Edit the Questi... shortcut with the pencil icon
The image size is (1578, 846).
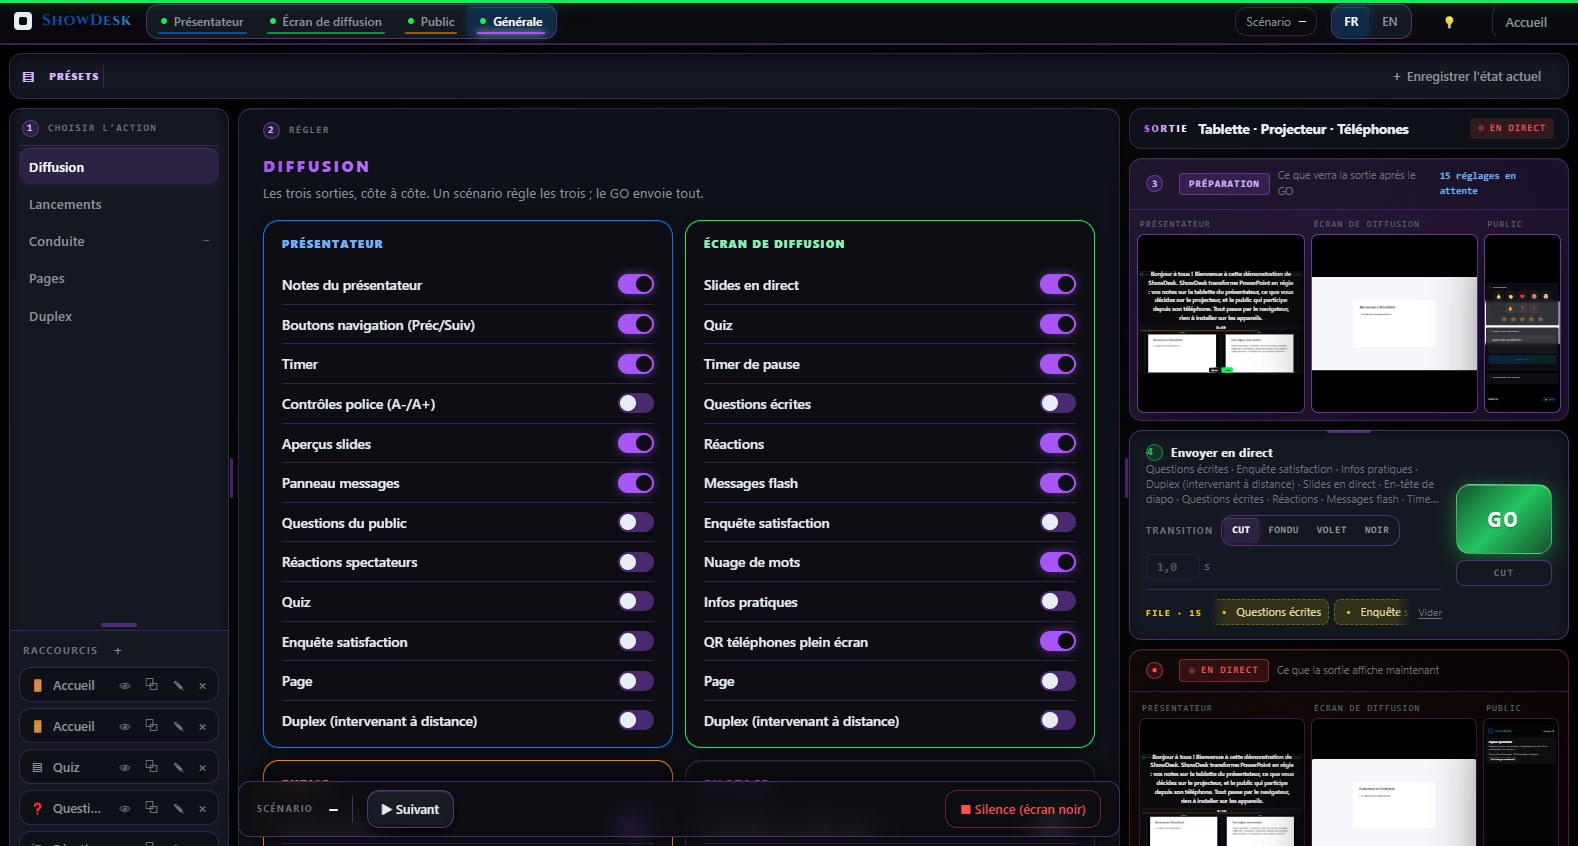coord(178,809)
